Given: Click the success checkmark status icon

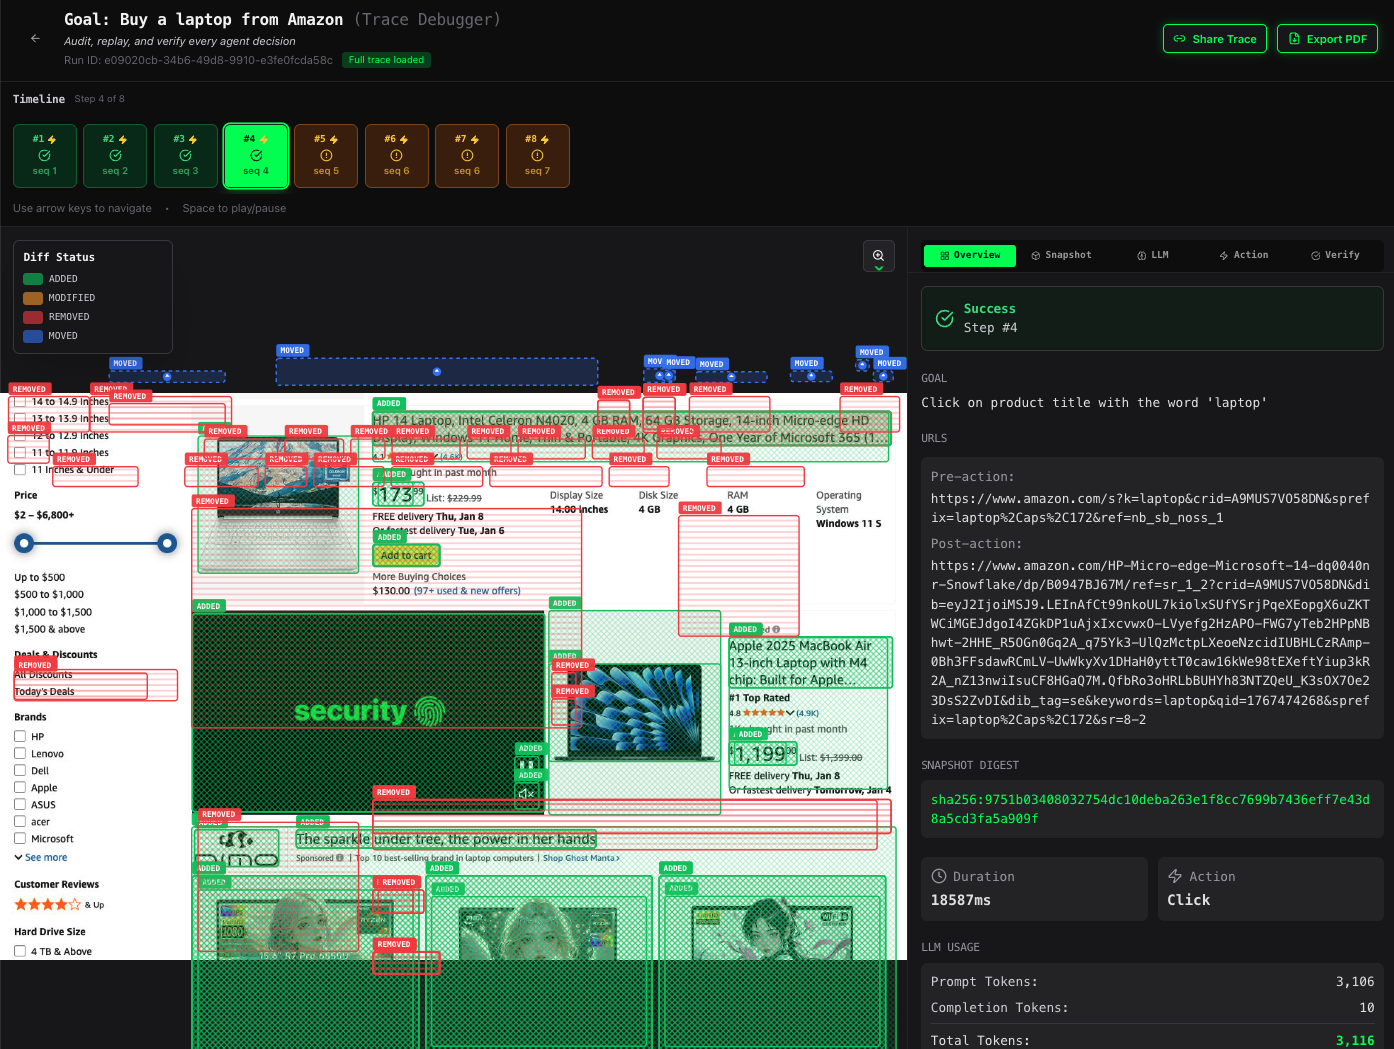Looking at the screenshot, I should [x=944, y=318].
